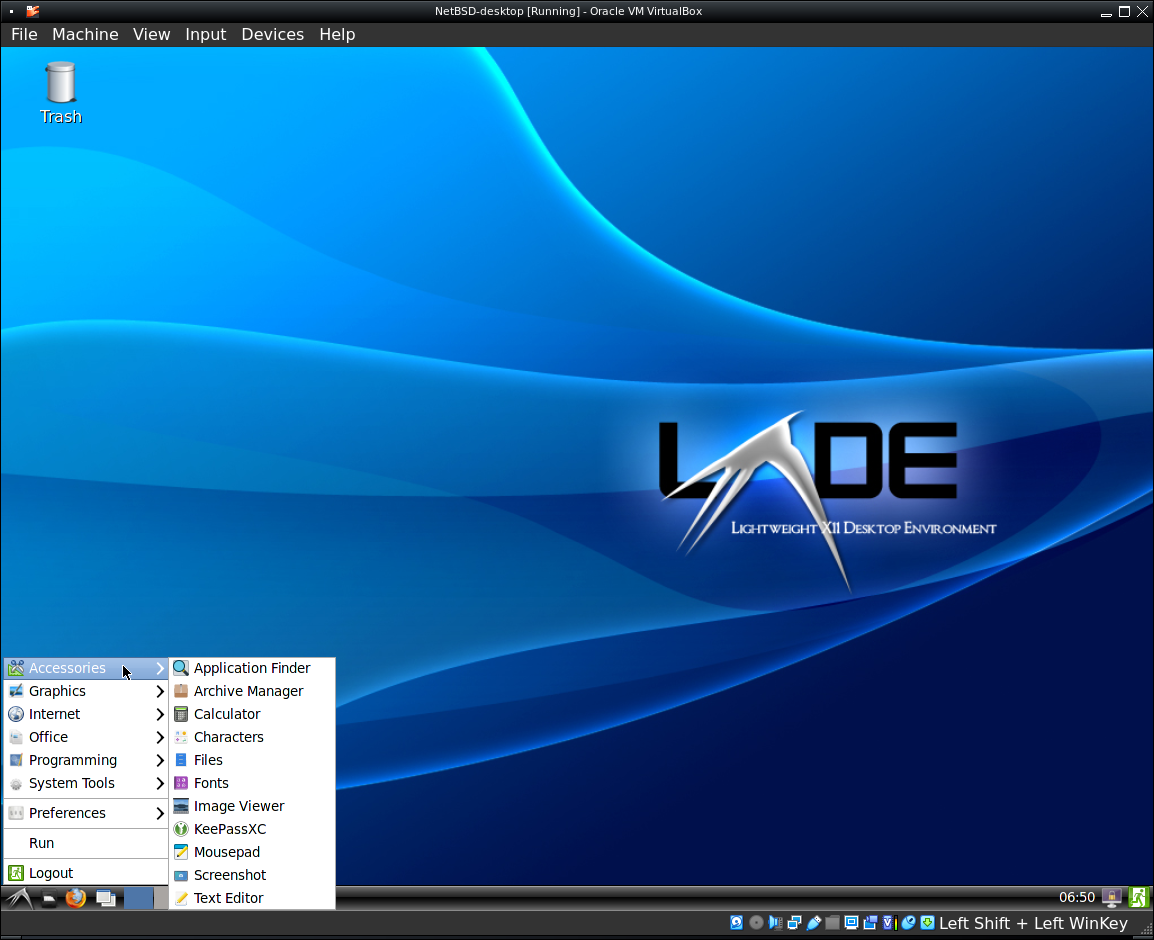Open KeePassXC from the submenu
Screen dimensions: 1154x940
230,829
